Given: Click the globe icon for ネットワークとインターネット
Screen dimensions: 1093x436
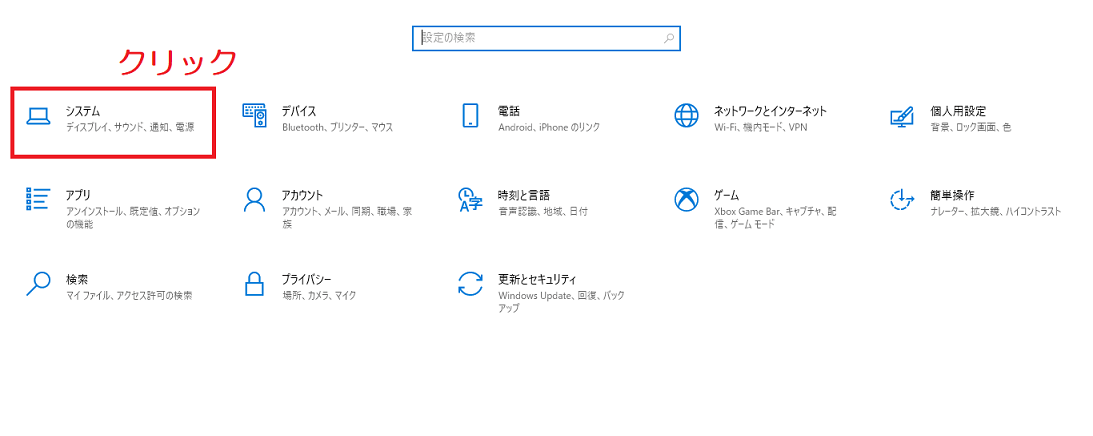Looking at the screenshot, I should 686,116.
